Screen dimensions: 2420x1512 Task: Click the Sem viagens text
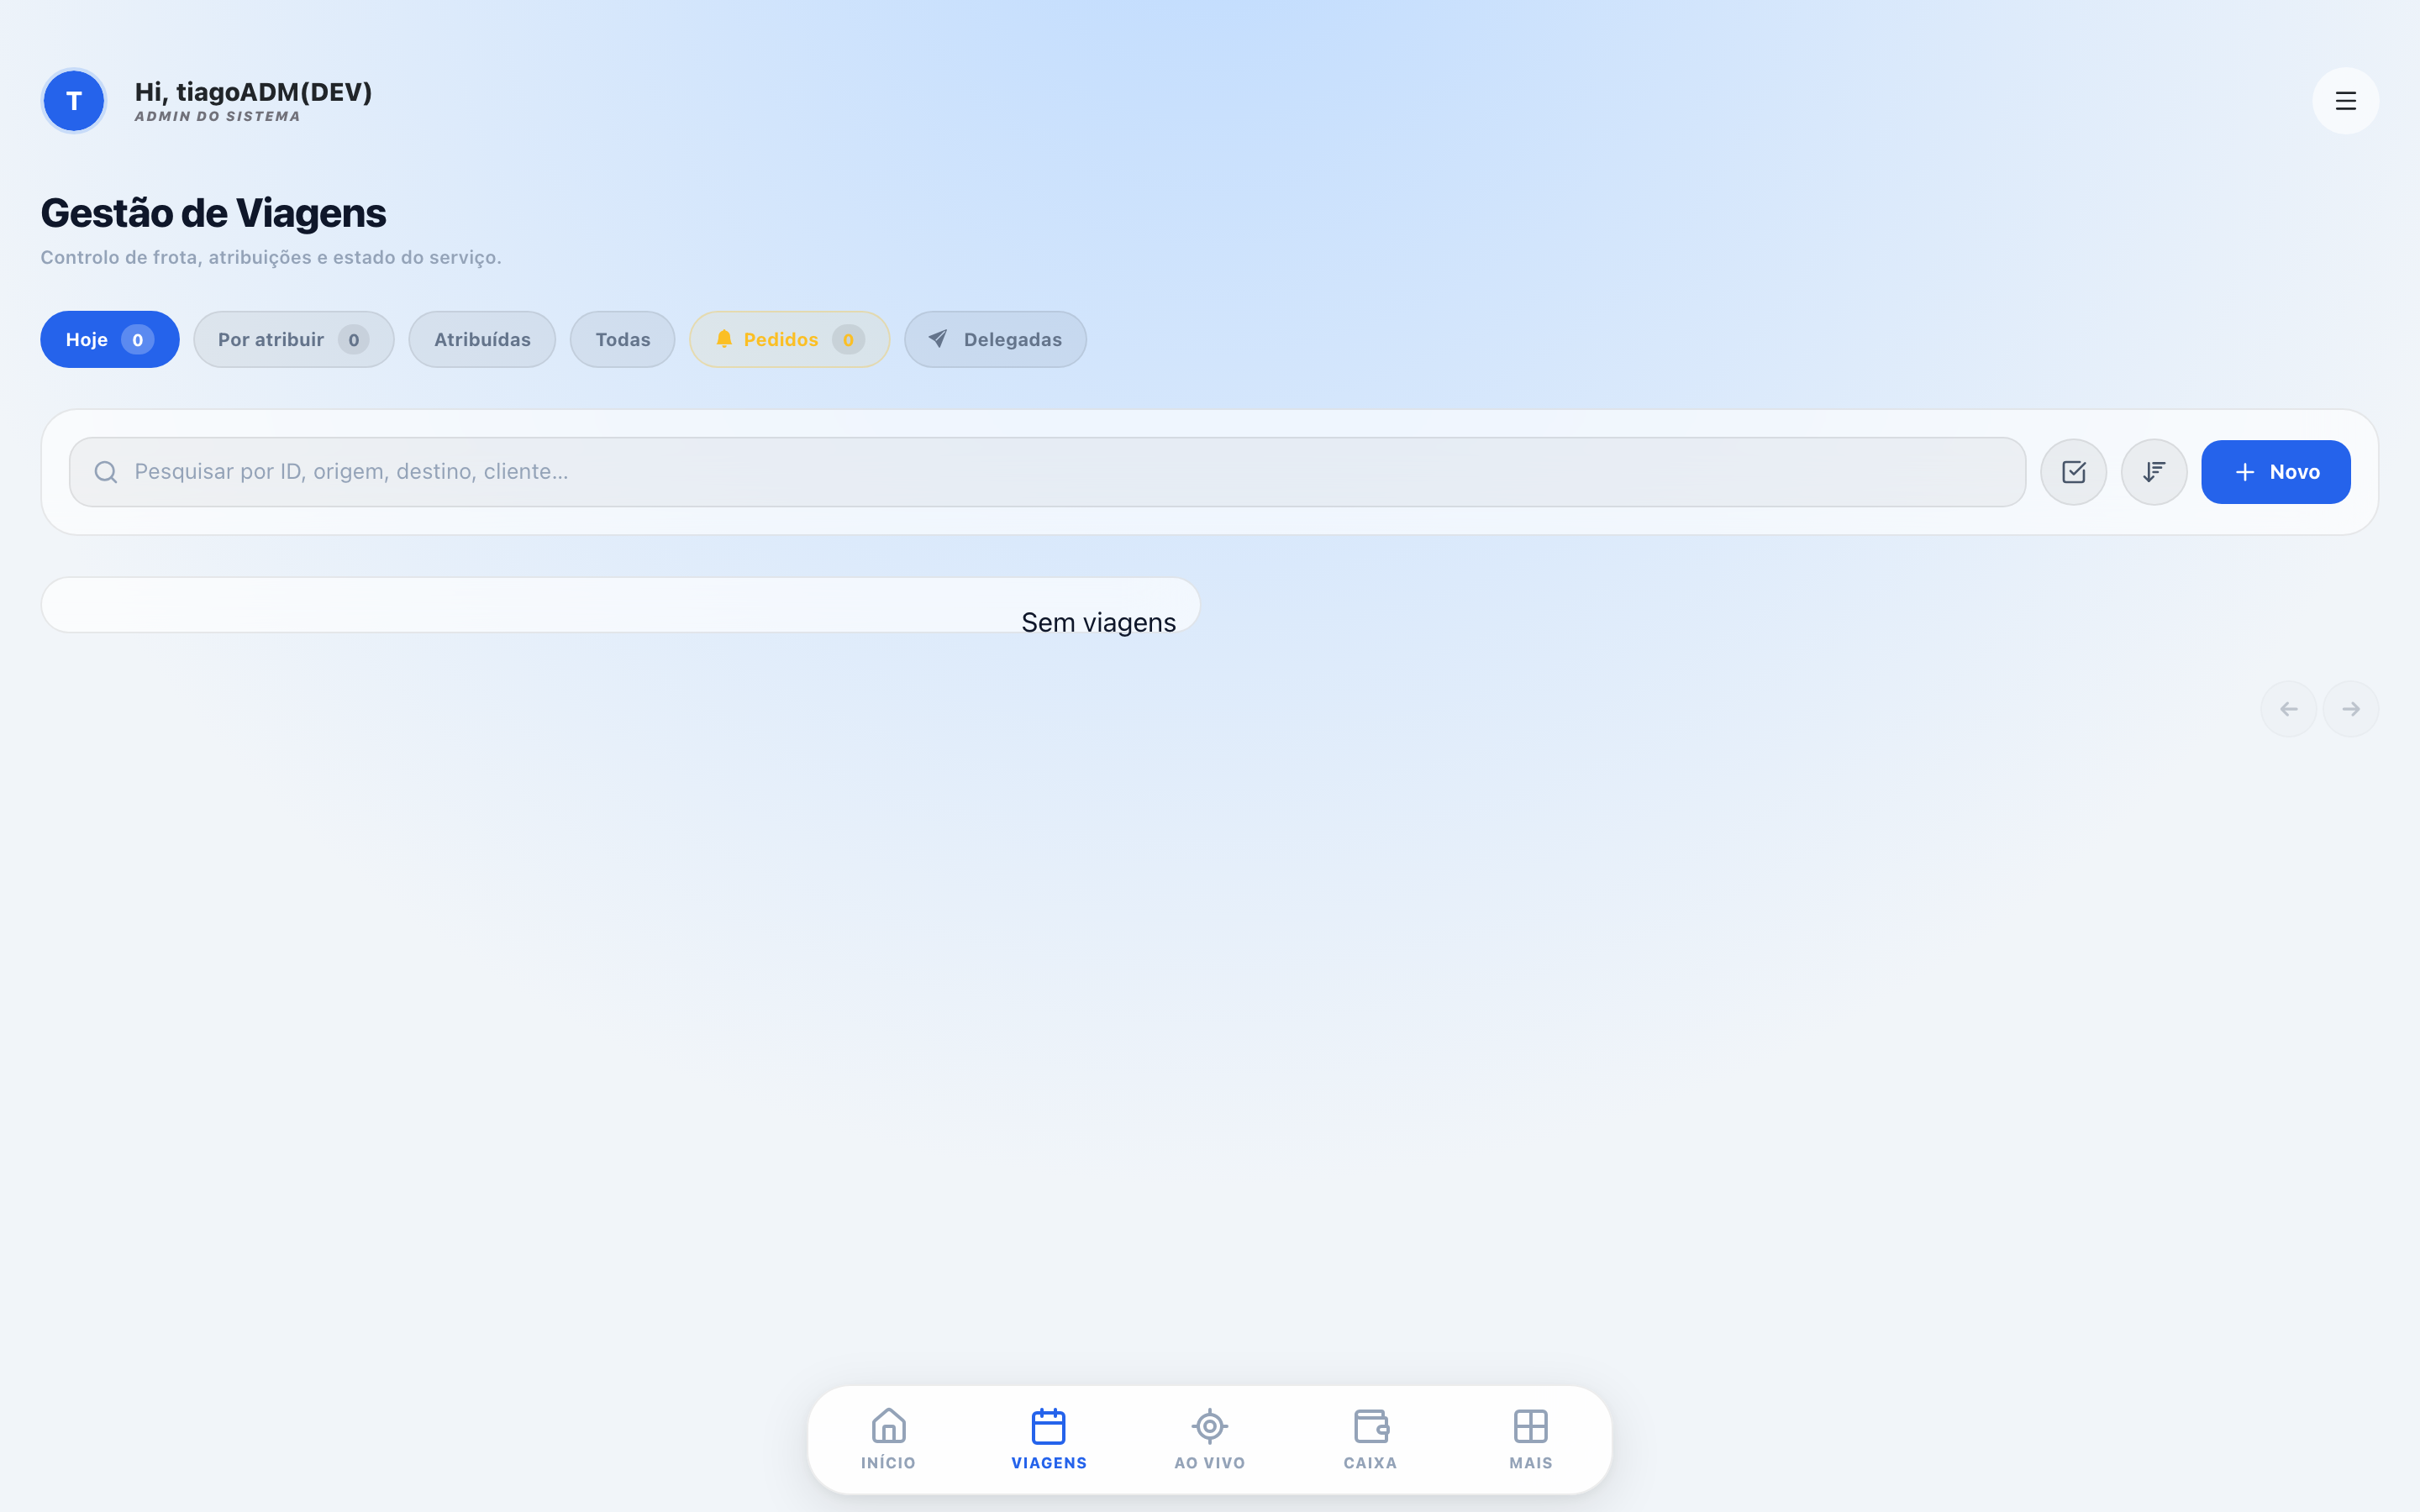[x=1098, y=623]
